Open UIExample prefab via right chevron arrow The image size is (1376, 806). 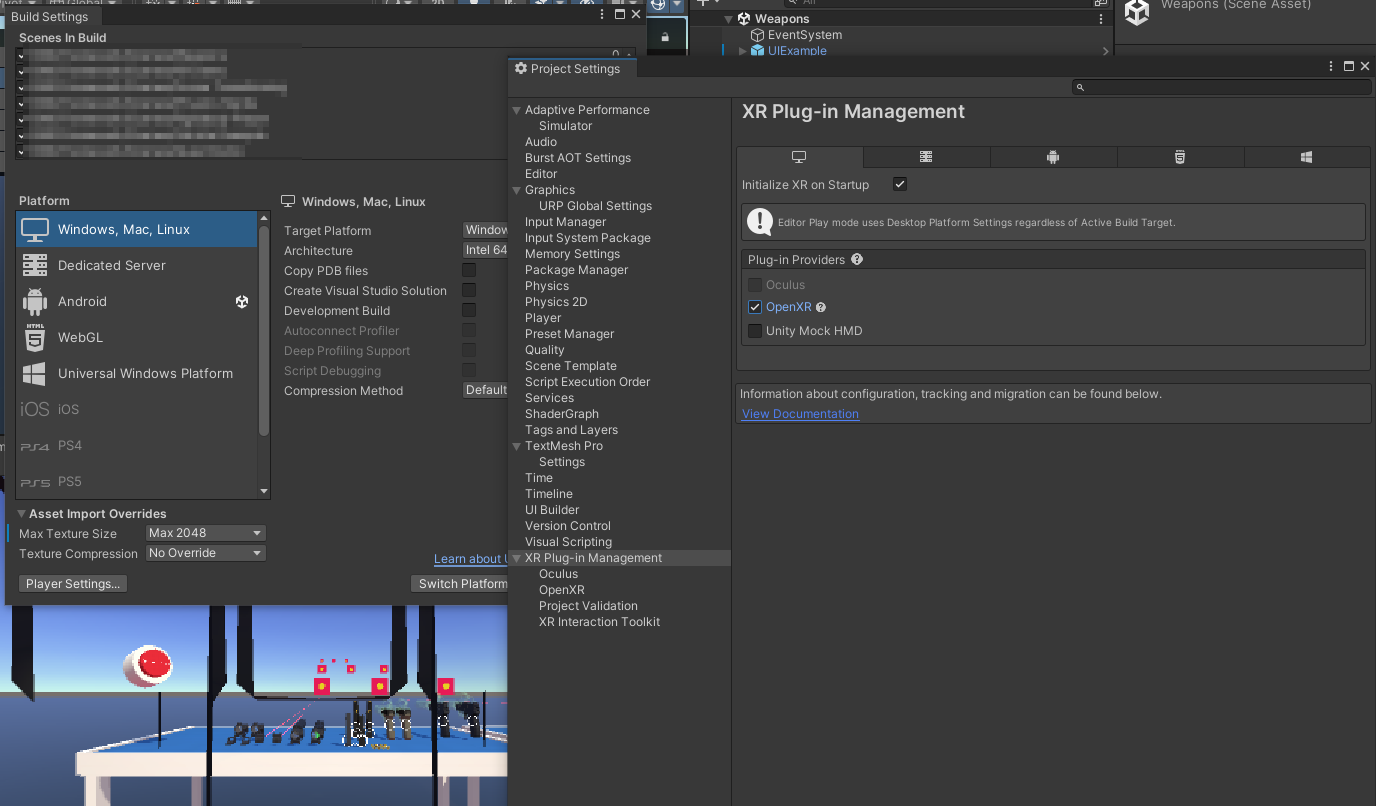tap(1105, 51)
